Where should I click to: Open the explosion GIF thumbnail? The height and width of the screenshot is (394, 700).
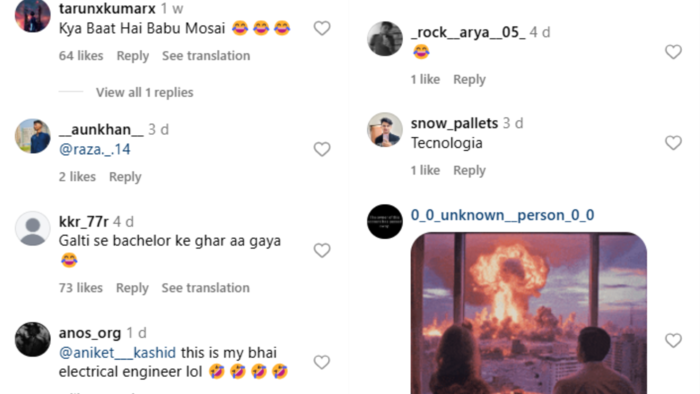coord(529,313)
